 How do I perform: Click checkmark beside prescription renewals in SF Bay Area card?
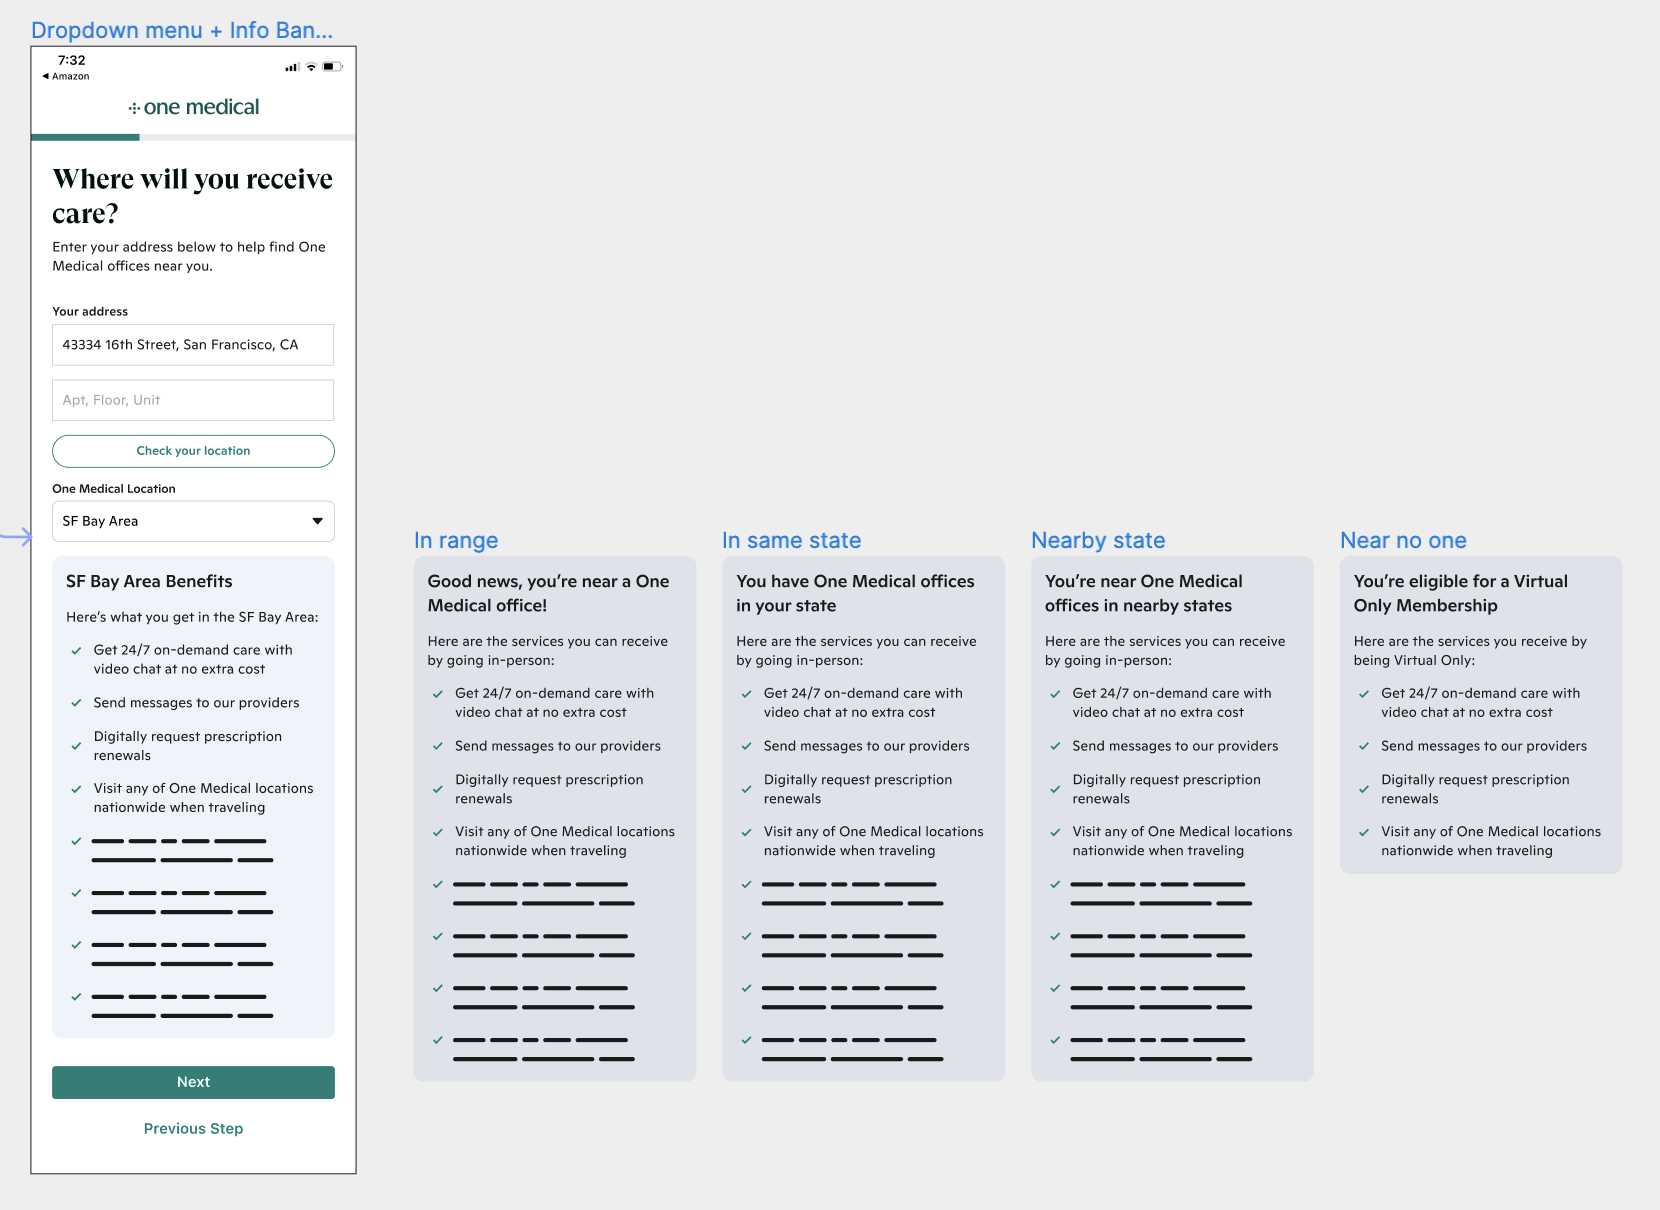(76, 746)
